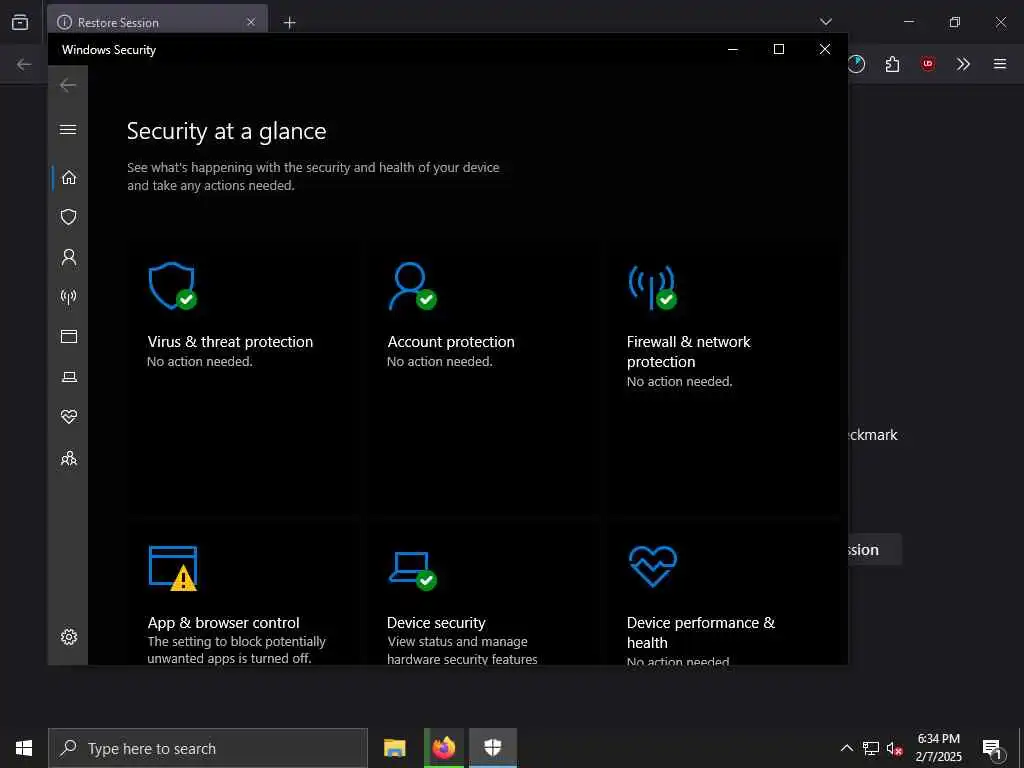The image size is (1024, 768).
Task: Select the Restore Session tab in Firefox
Action: point(157,22)
